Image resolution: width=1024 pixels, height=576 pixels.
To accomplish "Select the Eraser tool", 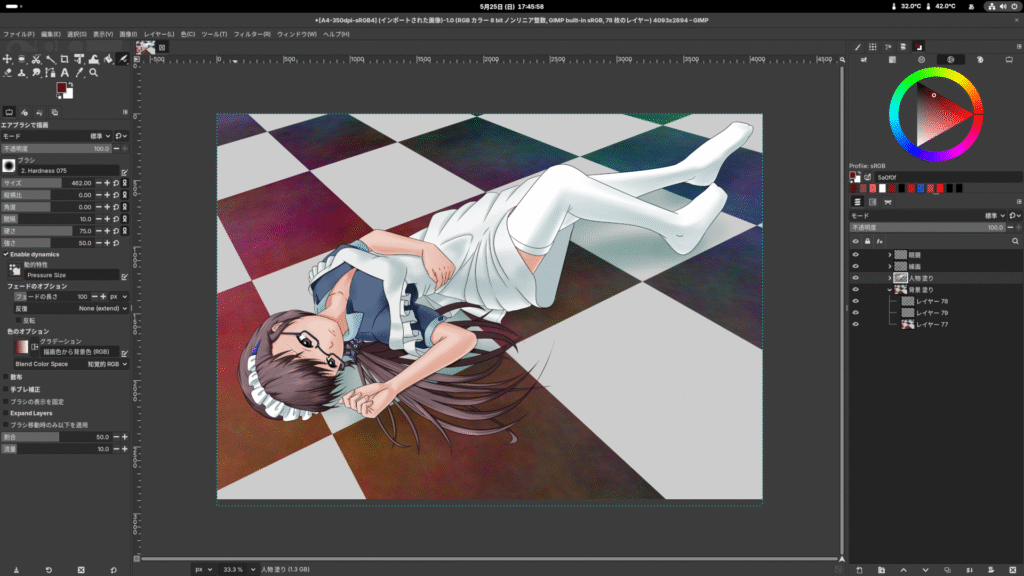I will pyautogui.click(x=7, y=73).
